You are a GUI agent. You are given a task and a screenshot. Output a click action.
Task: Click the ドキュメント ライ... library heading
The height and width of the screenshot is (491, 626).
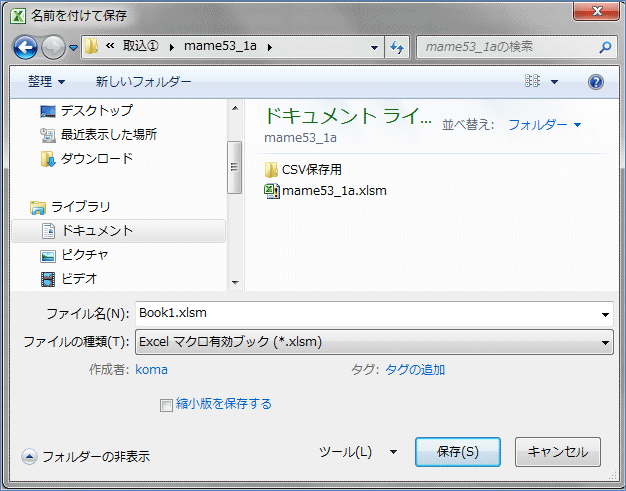pos(348,117)
